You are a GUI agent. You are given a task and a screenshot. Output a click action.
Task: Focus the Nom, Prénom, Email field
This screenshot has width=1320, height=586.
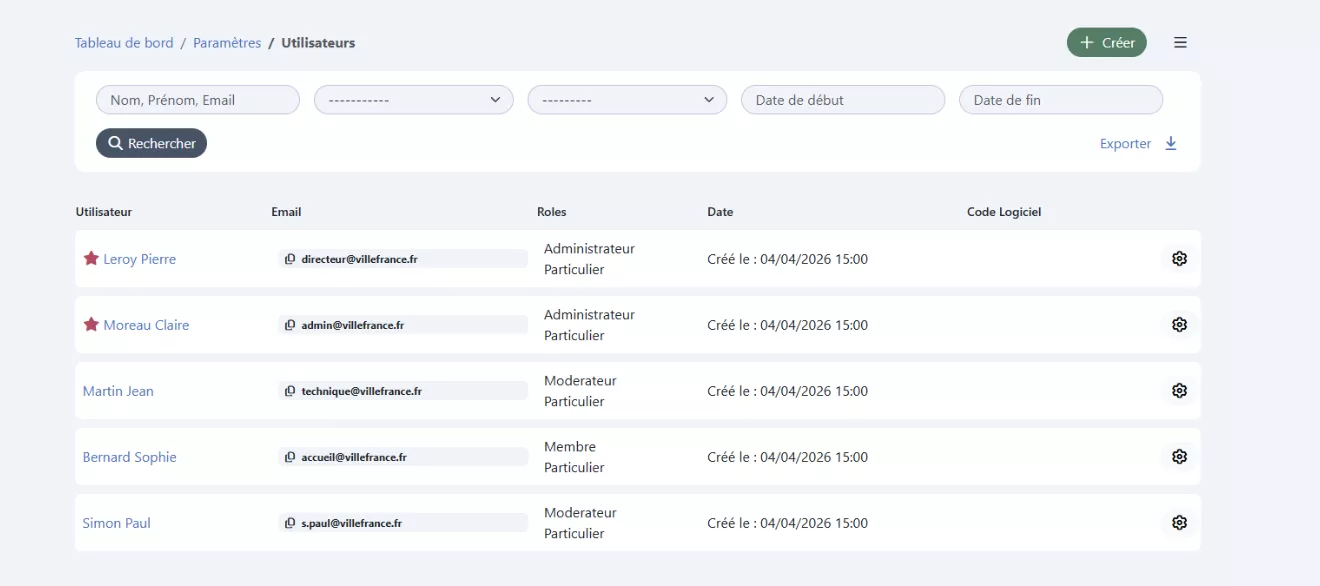click(x=198, y=100)
